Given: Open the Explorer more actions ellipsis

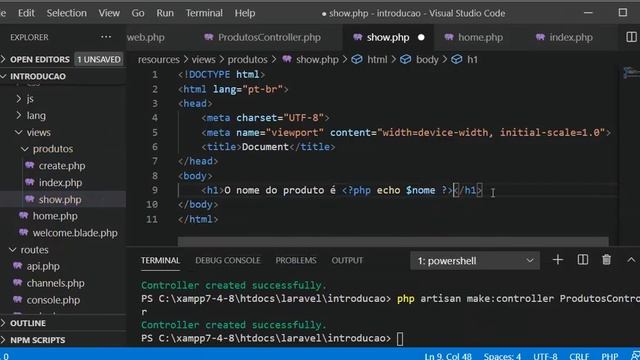Looking at the screenshot, I should [x=106, y=37].
